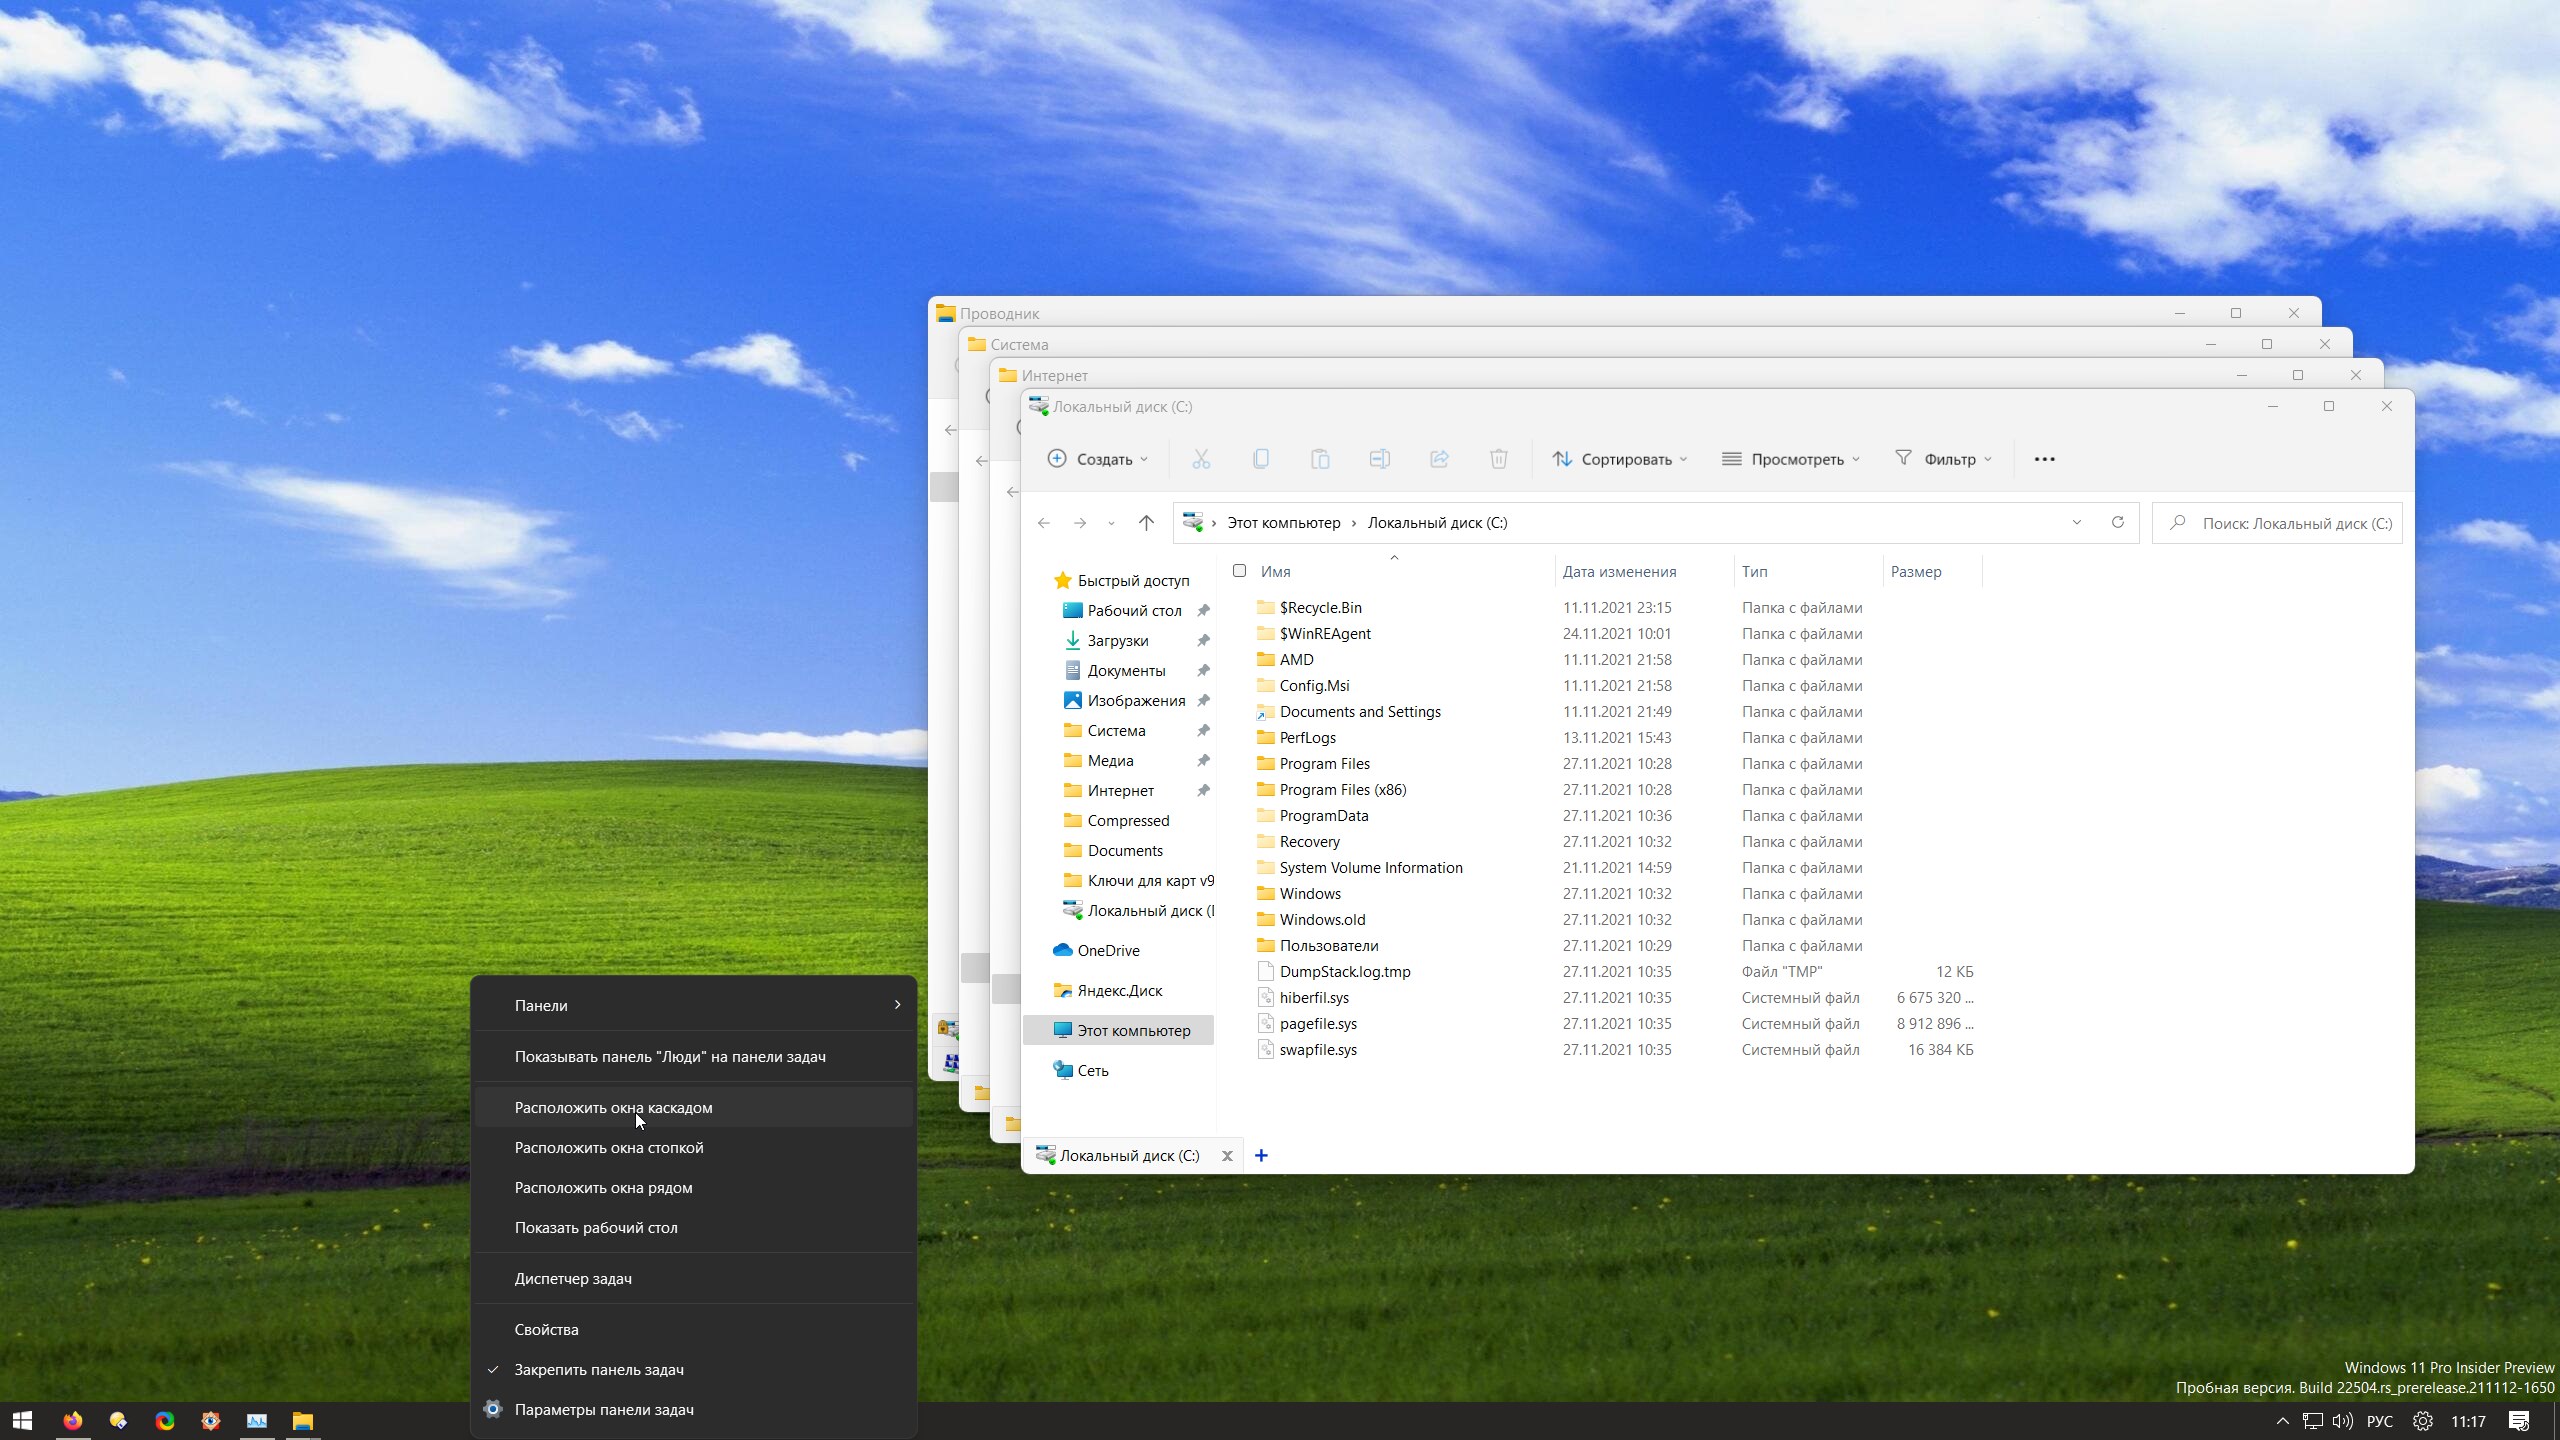Open the Windows Start button
The height and width of the screenshot is (1440, 2560).
[x=22, y=1420]
